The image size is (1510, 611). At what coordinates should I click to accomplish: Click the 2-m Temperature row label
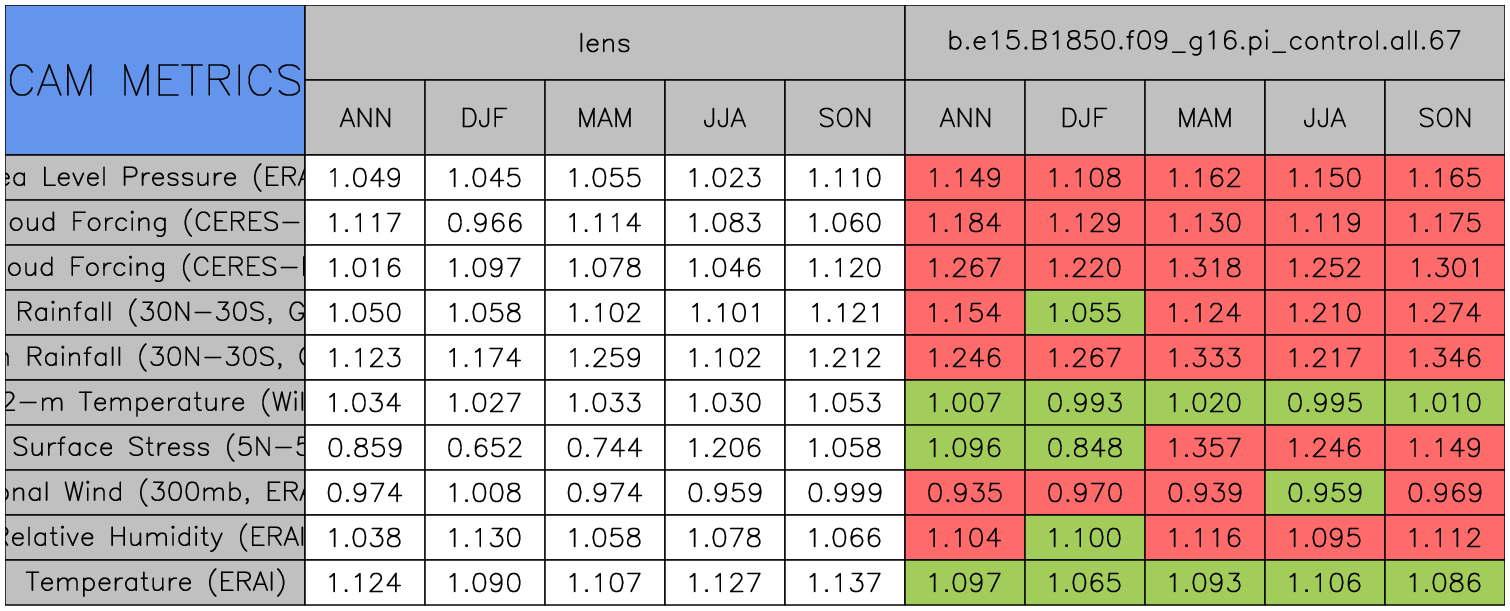pyautogui.click(x=155, y=403)
